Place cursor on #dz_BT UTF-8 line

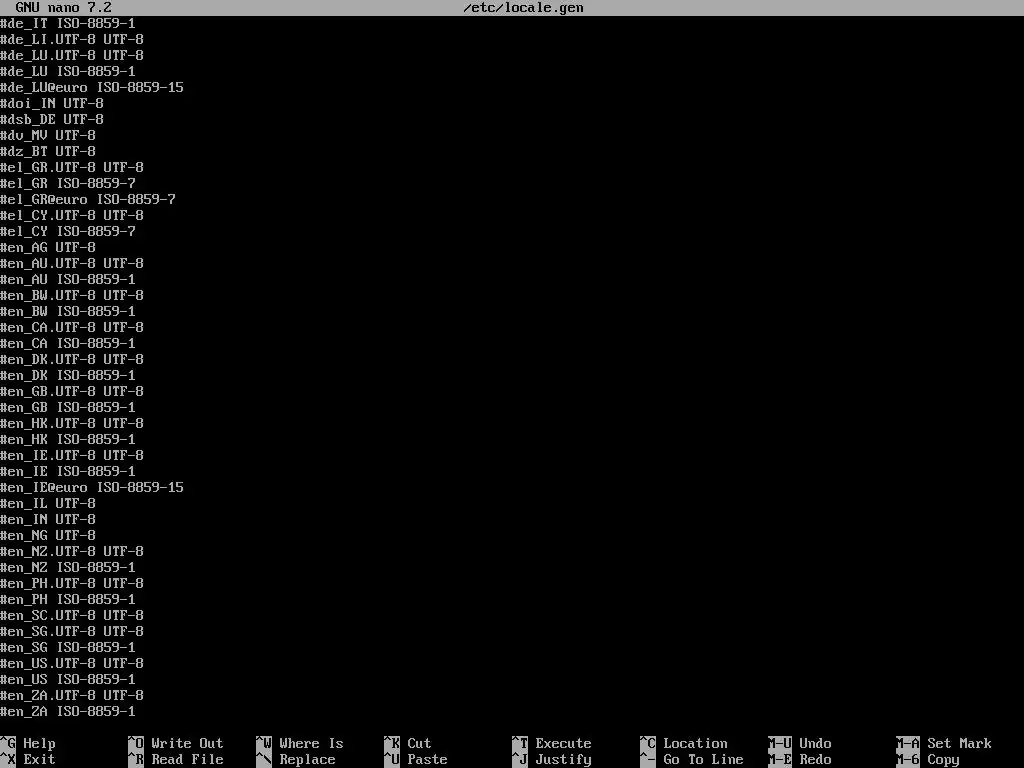[x=48, y=152]
